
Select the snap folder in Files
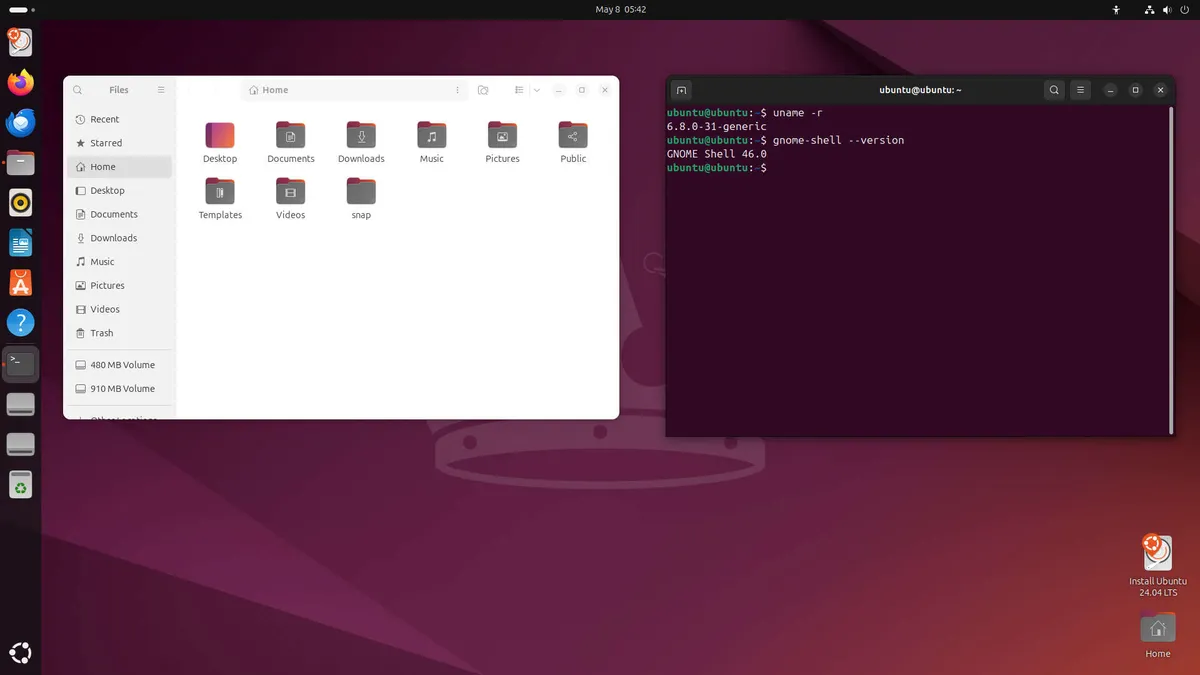pos(361,198)
